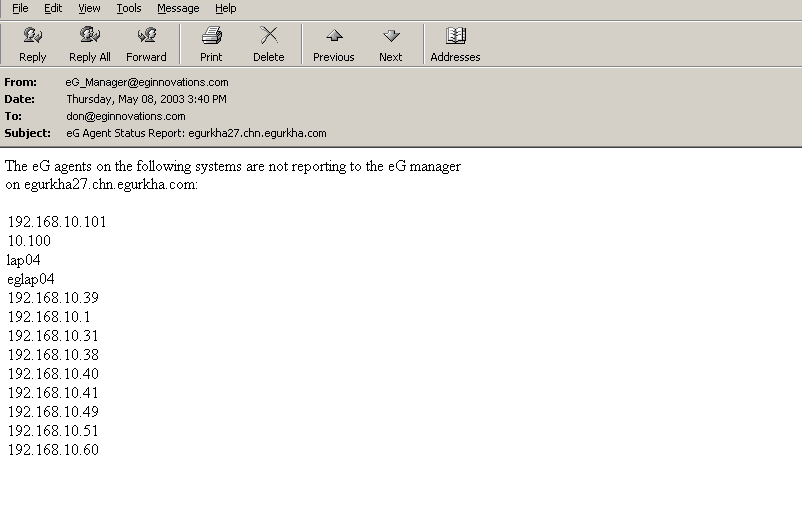Go to the Previous message
Screen dimensions: 802x509
point(333,45)
